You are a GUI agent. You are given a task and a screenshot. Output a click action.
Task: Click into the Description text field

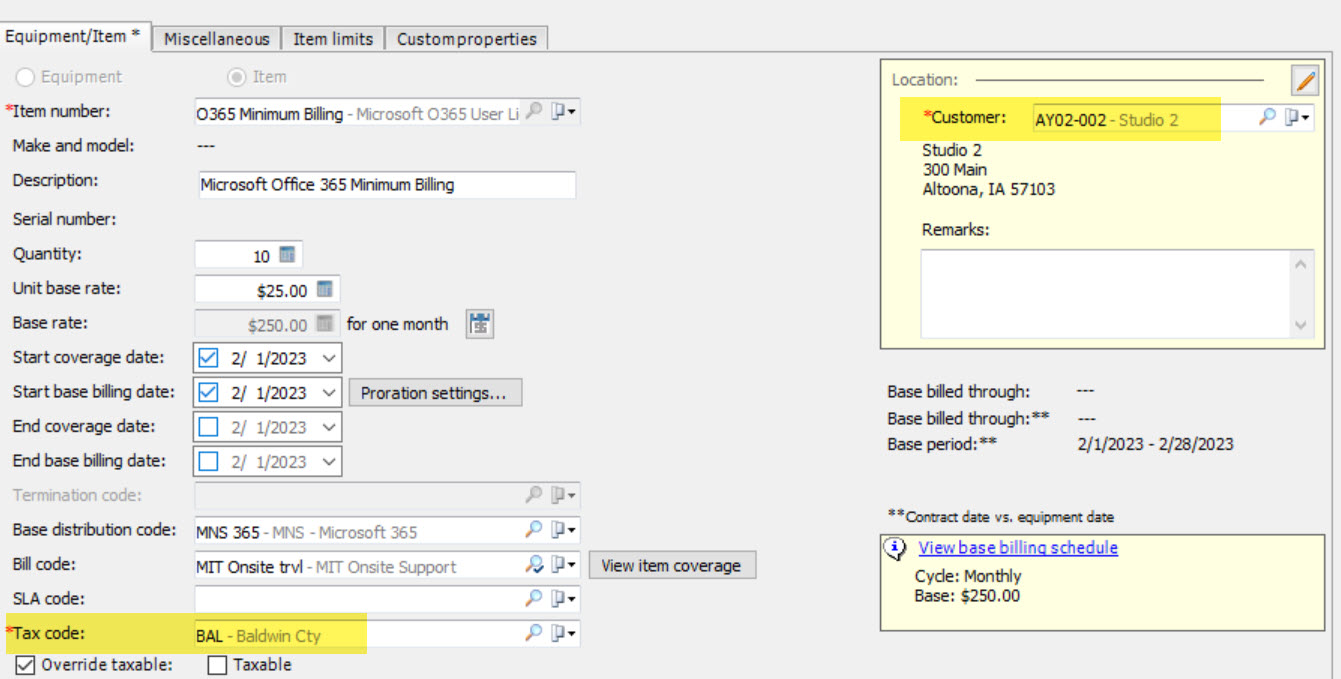click(386, 185)
